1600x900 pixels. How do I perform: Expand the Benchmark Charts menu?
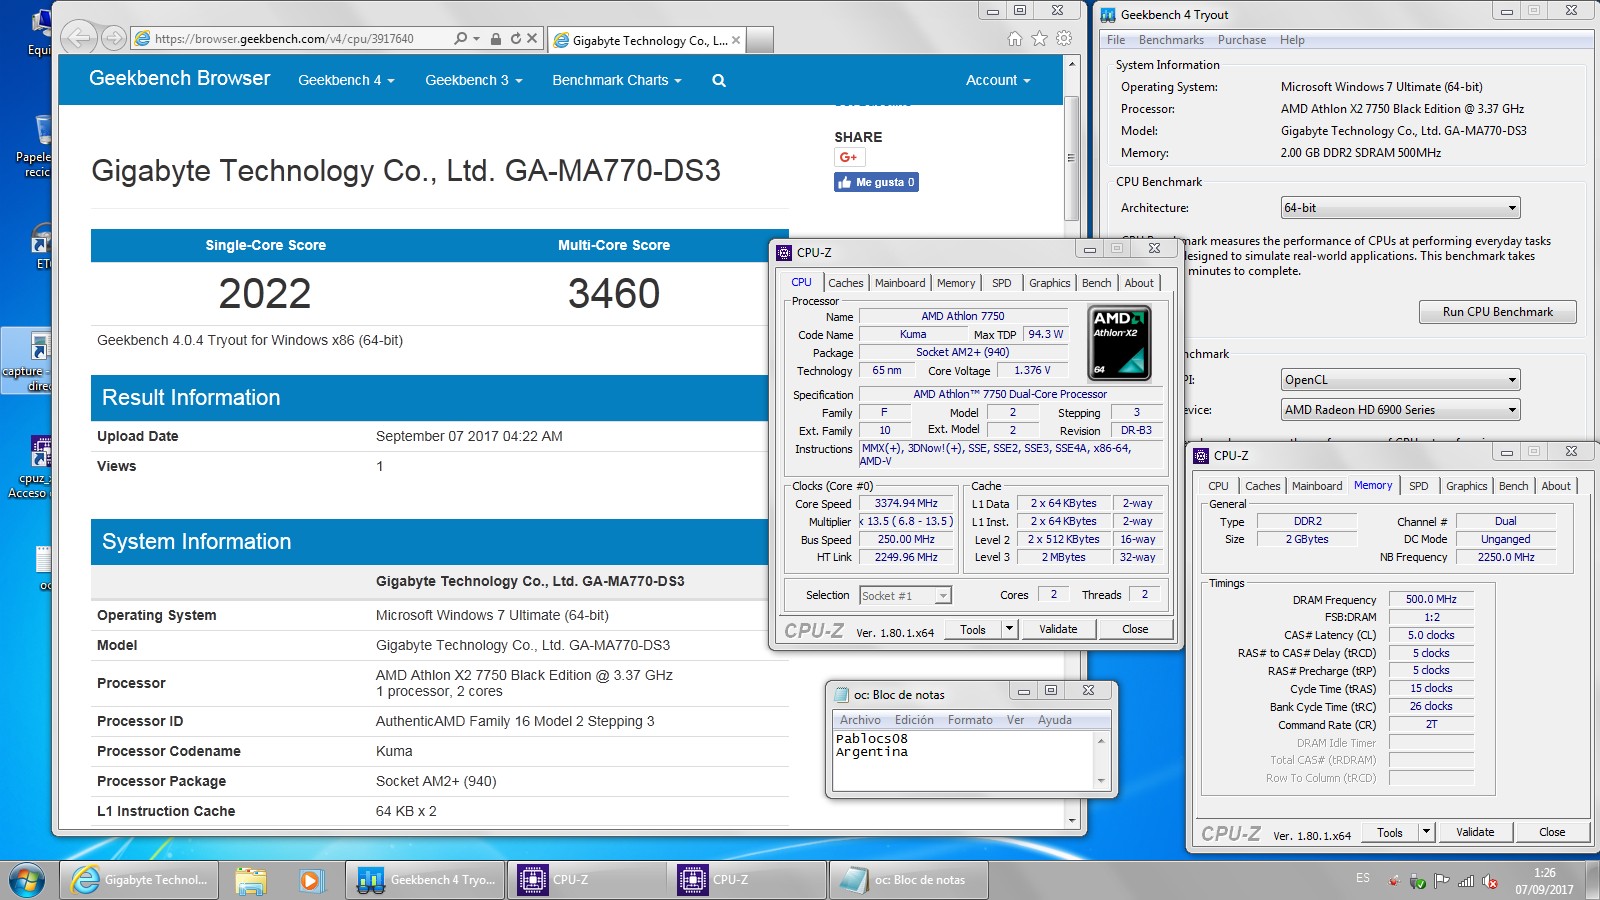pos(617,80)
